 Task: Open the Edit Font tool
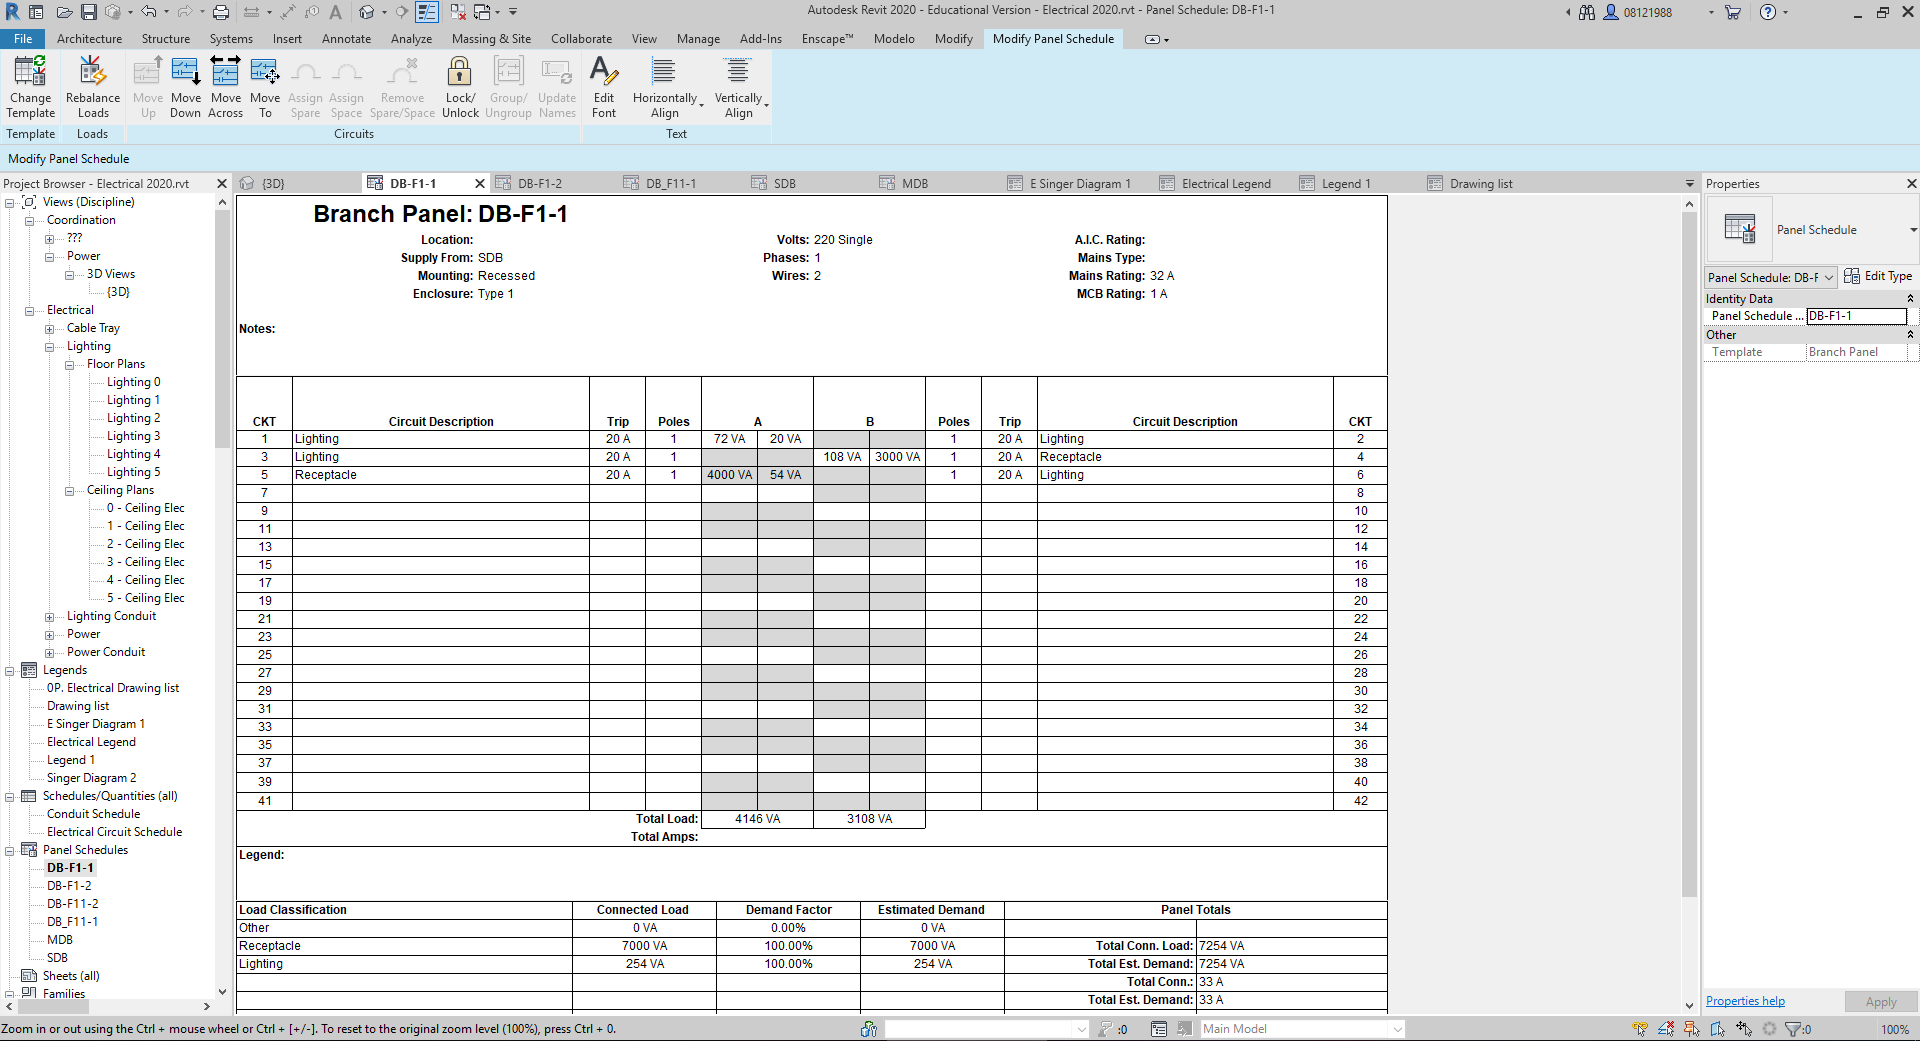point(604,73)
